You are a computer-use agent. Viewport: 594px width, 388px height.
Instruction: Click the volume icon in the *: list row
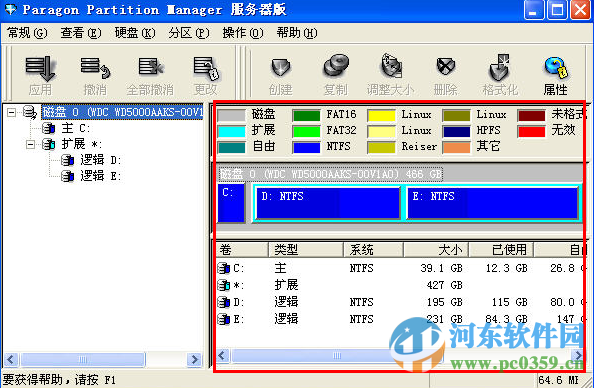pyautogui.click(x=224, y=285)
